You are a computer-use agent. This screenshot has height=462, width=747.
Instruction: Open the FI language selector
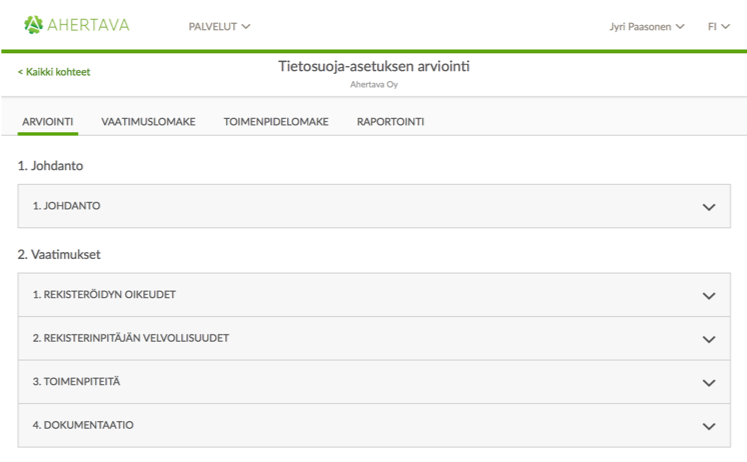click(x=718, y=26)
